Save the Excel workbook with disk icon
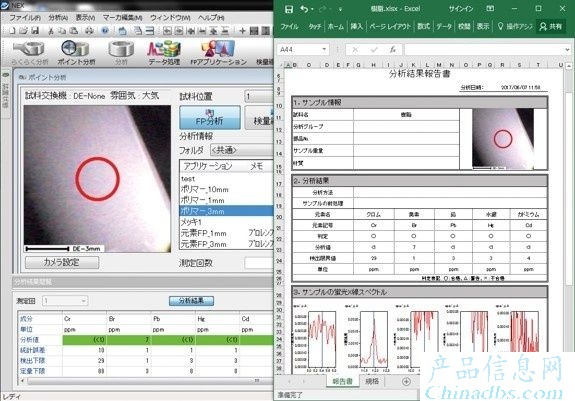 point(289,9)
